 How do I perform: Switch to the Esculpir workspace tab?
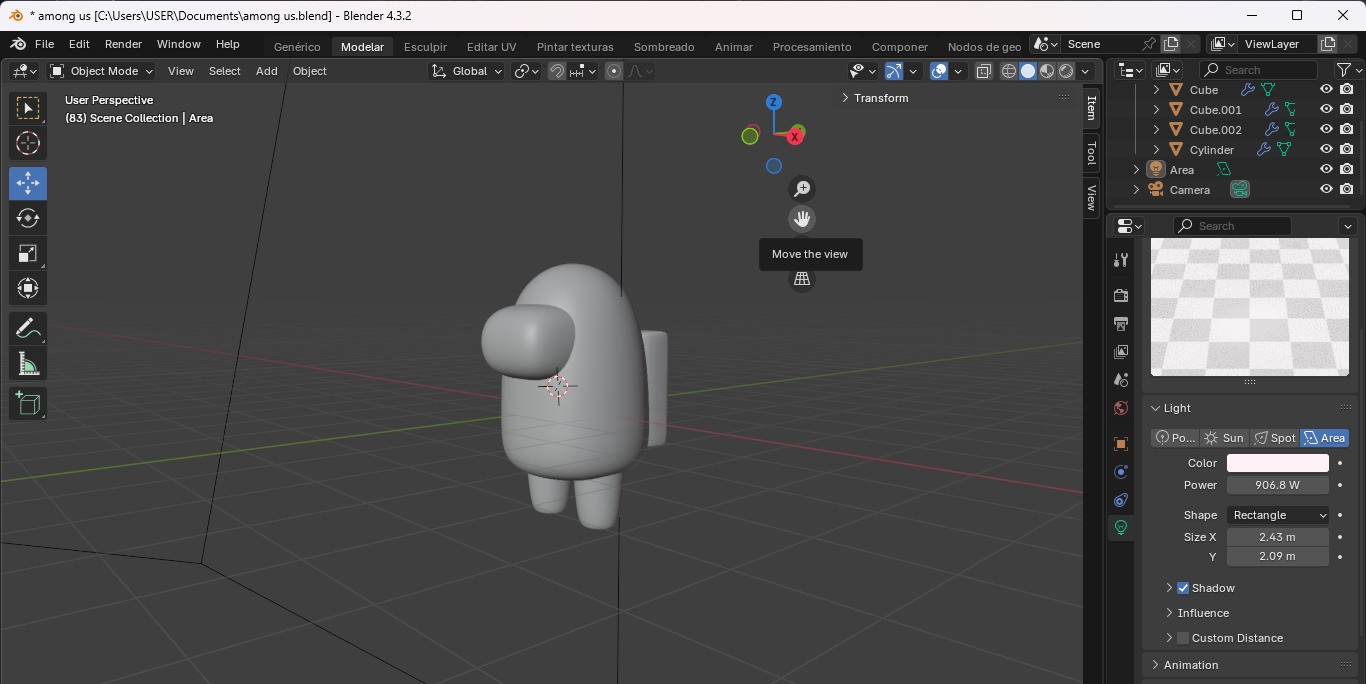[425, 46]
